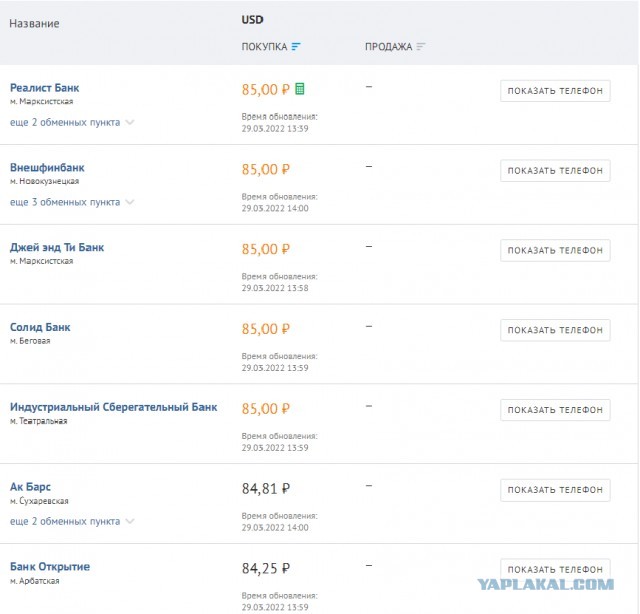
Task: Select the 85,00 ₽ rate for Солид Банк
Action: (x=266, y=329)
